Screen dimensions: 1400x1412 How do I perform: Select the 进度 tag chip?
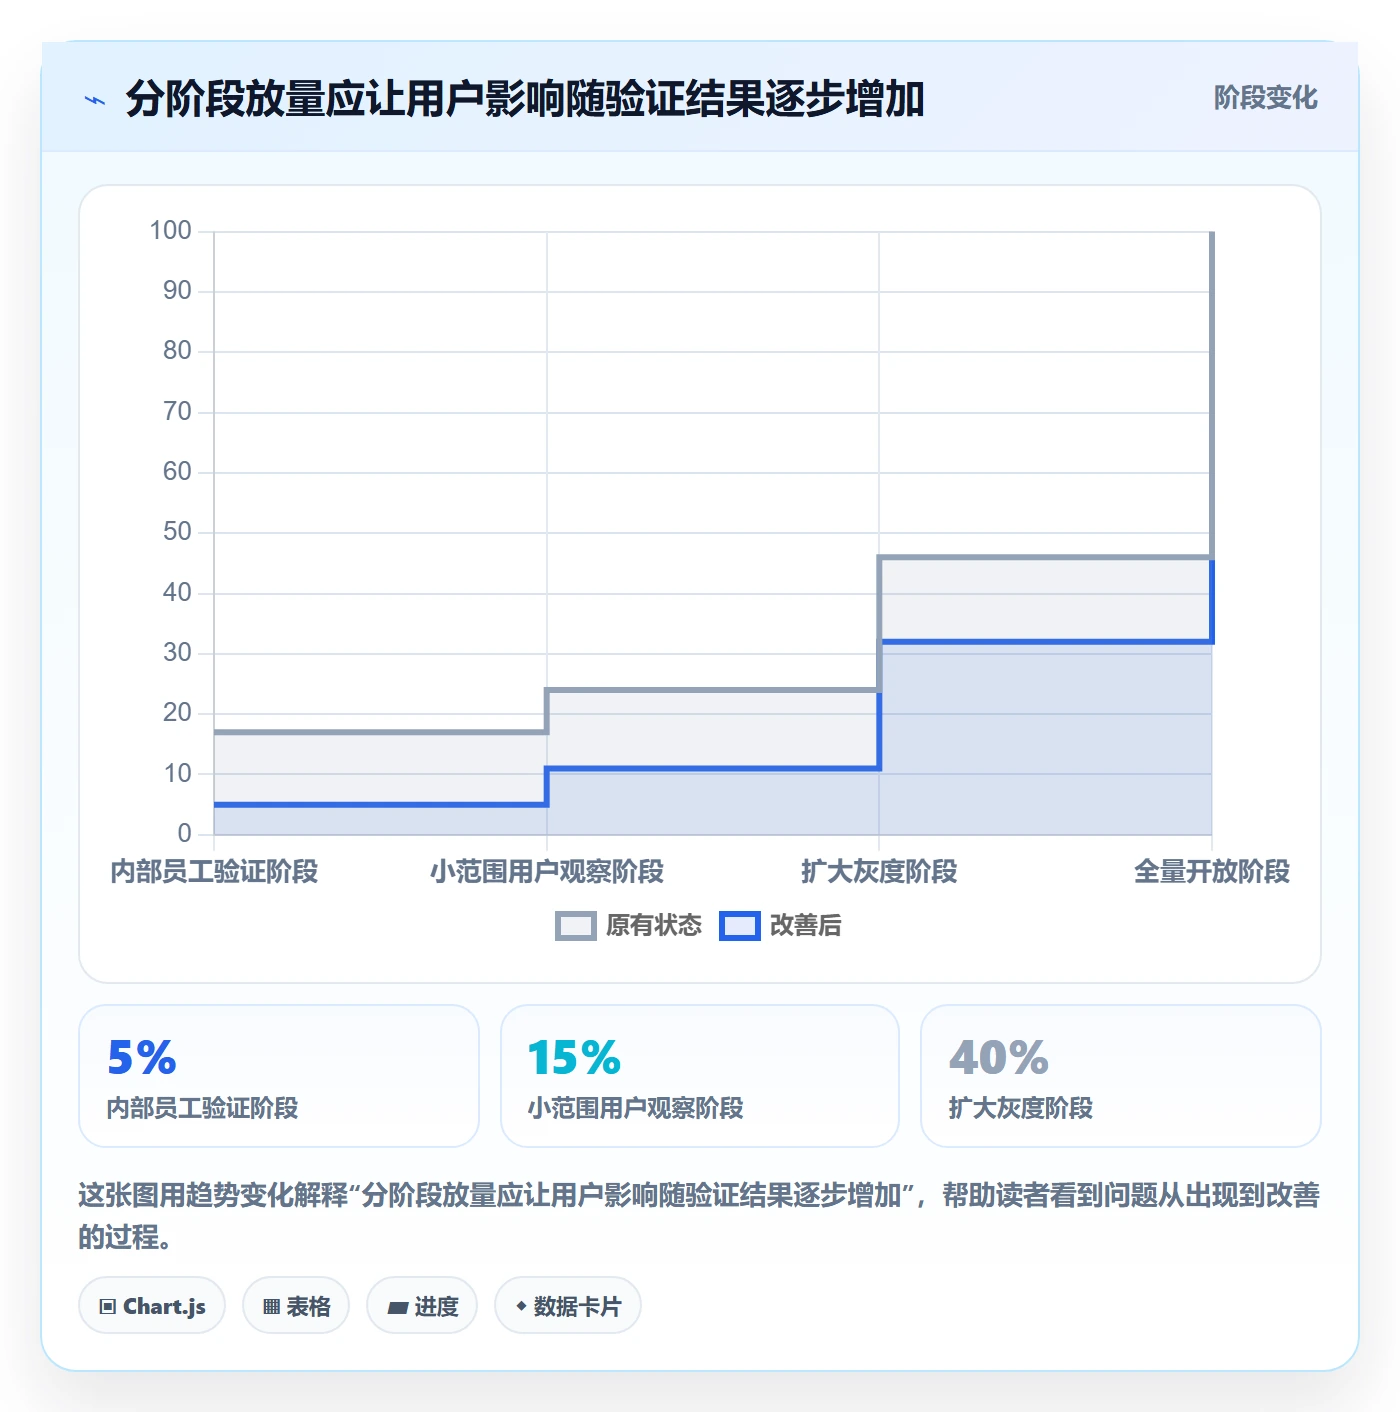pos(422,1306)
